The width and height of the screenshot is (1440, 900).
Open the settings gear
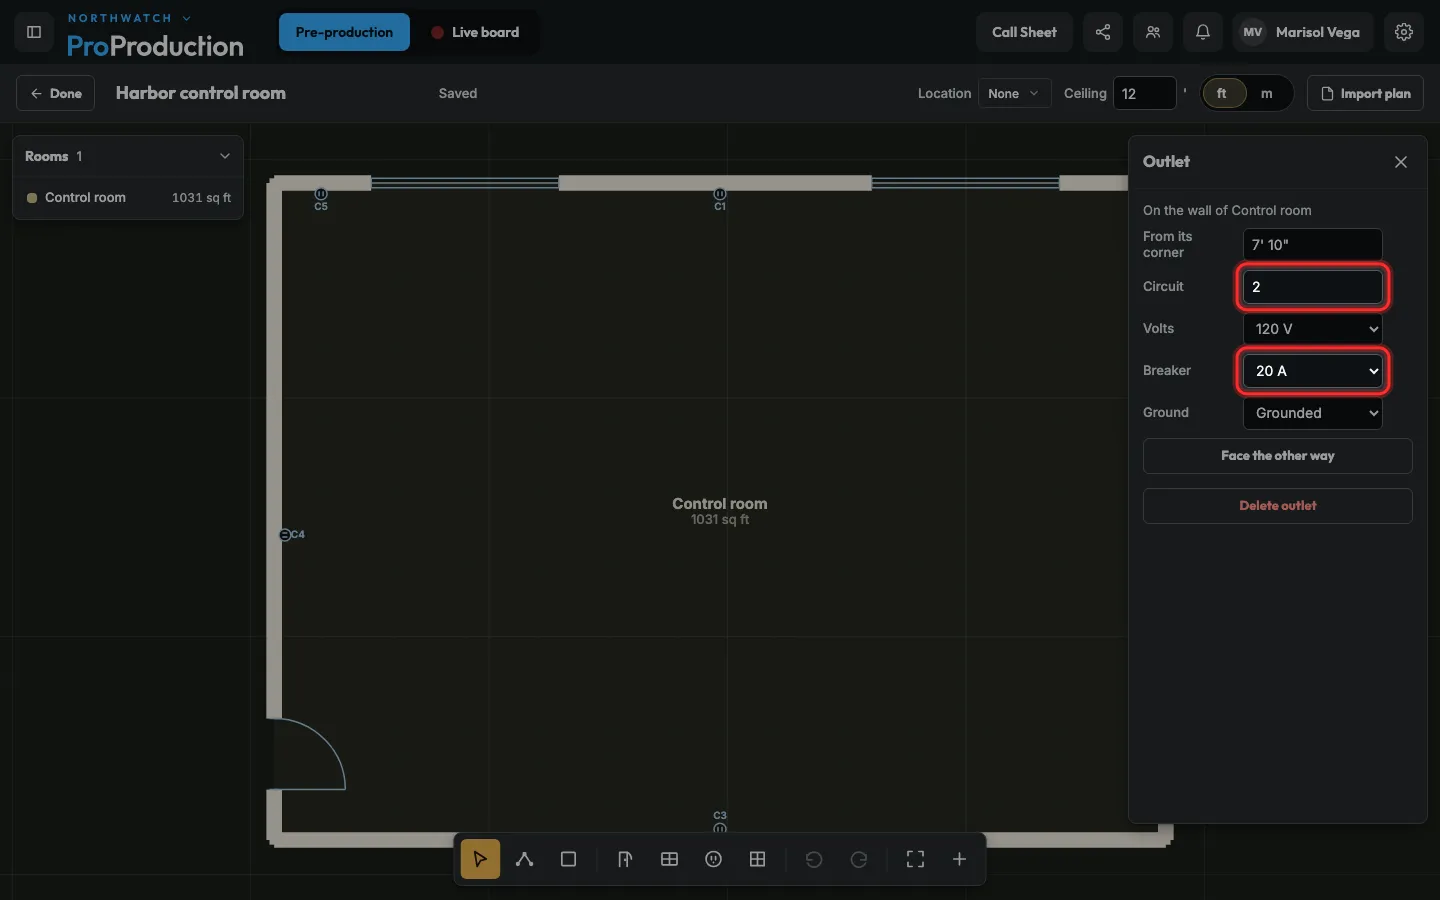(x=1403, y=32)
